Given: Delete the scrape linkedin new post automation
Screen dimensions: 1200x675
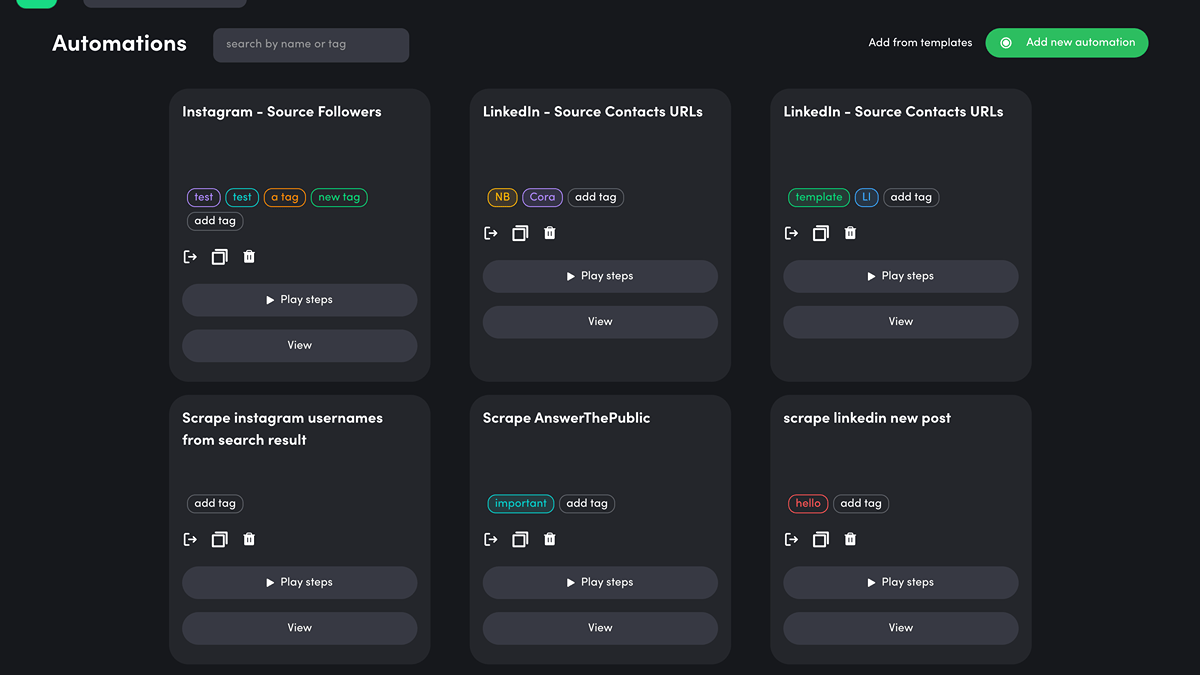Looking at the screenshot, I should 850,540.
